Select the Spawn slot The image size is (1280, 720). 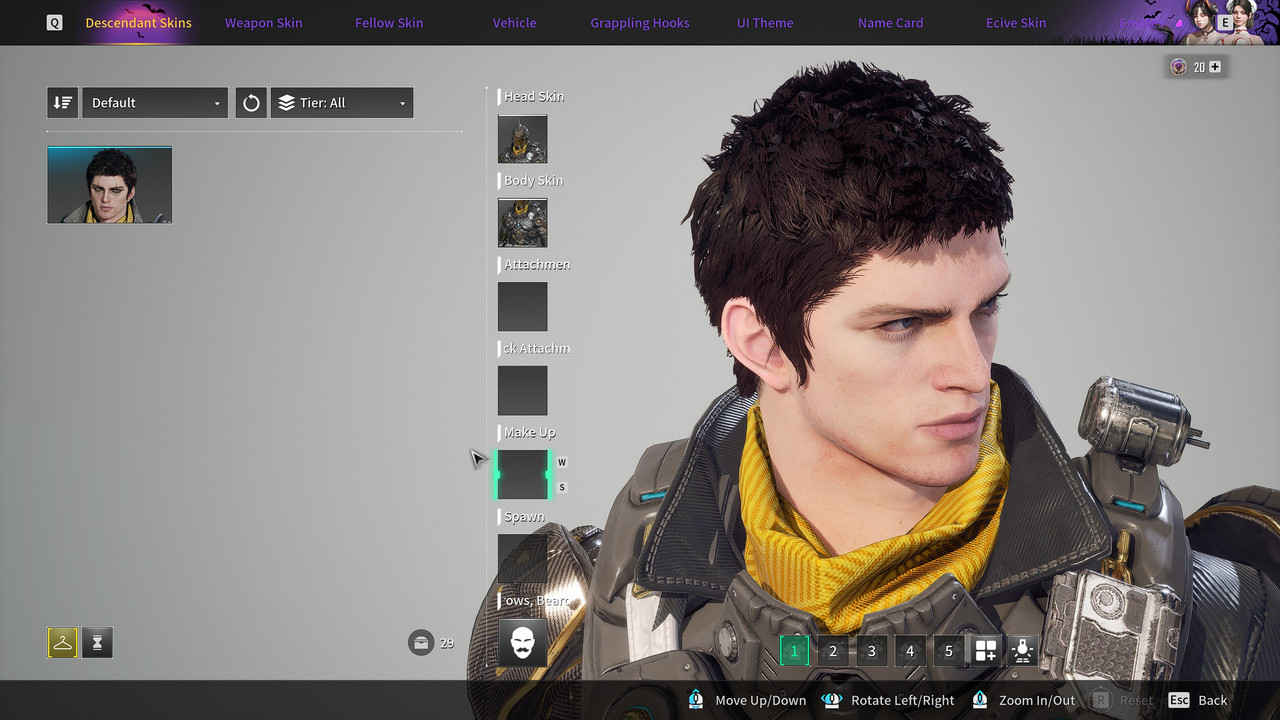[522, 558]
